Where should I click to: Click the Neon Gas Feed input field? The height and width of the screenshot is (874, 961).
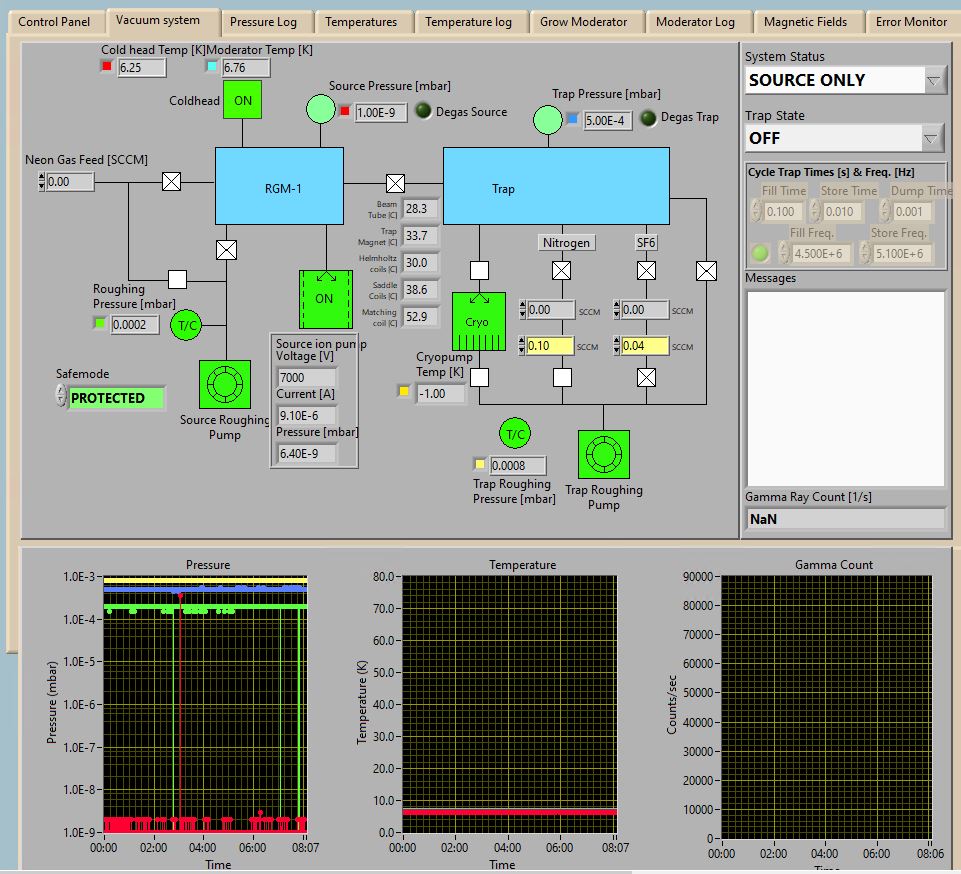point(70,182)
